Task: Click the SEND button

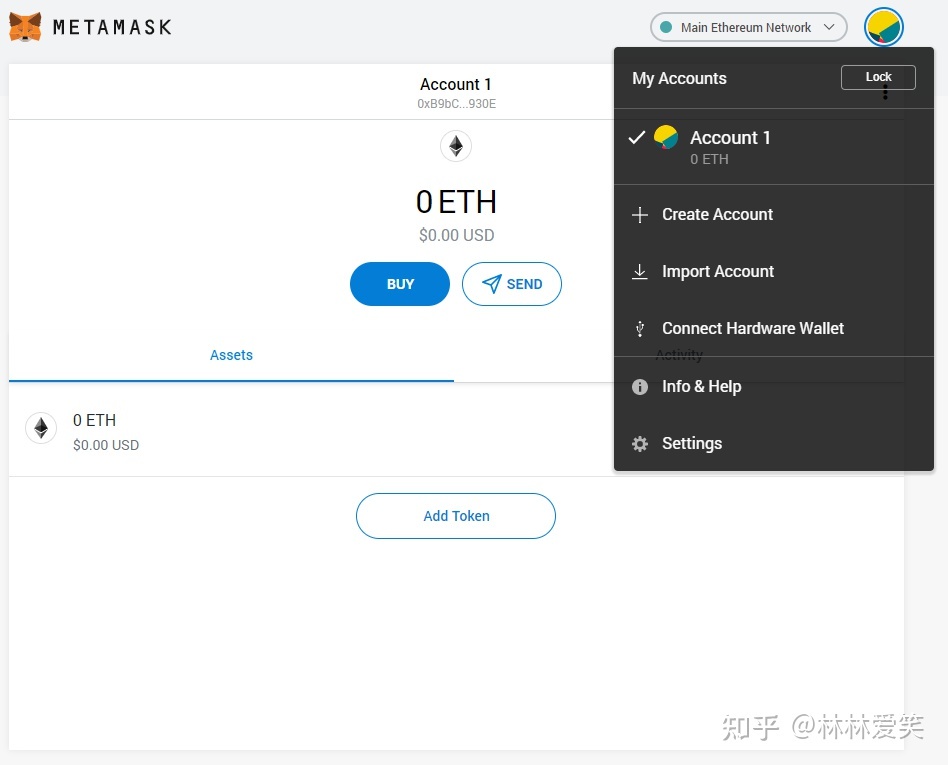Action: 511,284
